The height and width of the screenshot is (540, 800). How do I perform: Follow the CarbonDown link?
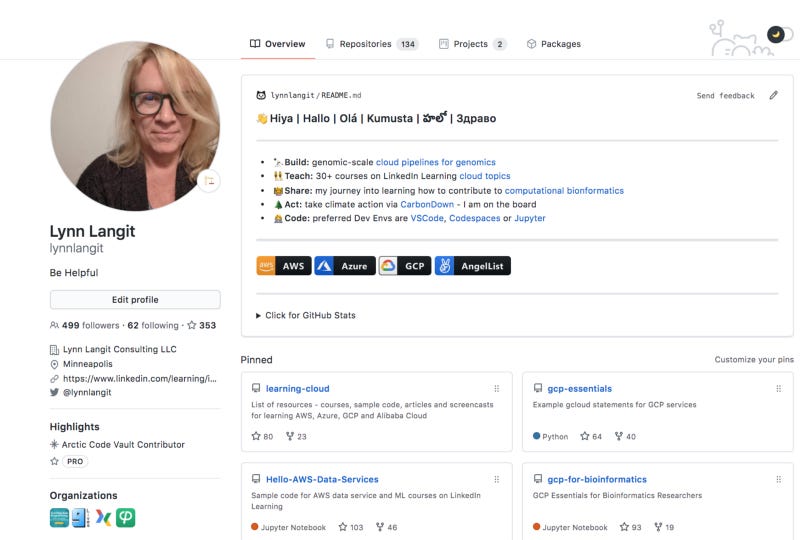tap(427, 204)
